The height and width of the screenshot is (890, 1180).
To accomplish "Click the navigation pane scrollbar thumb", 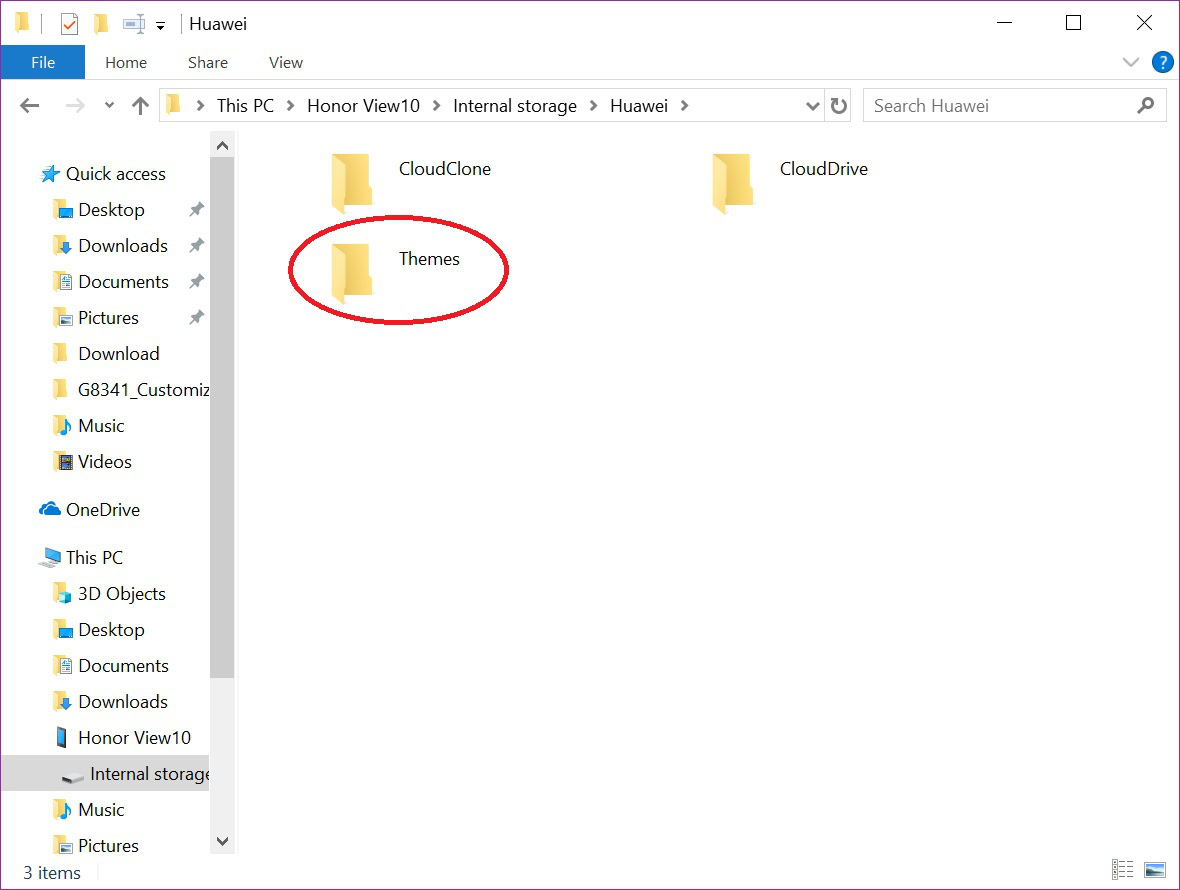I will [222, 418].
